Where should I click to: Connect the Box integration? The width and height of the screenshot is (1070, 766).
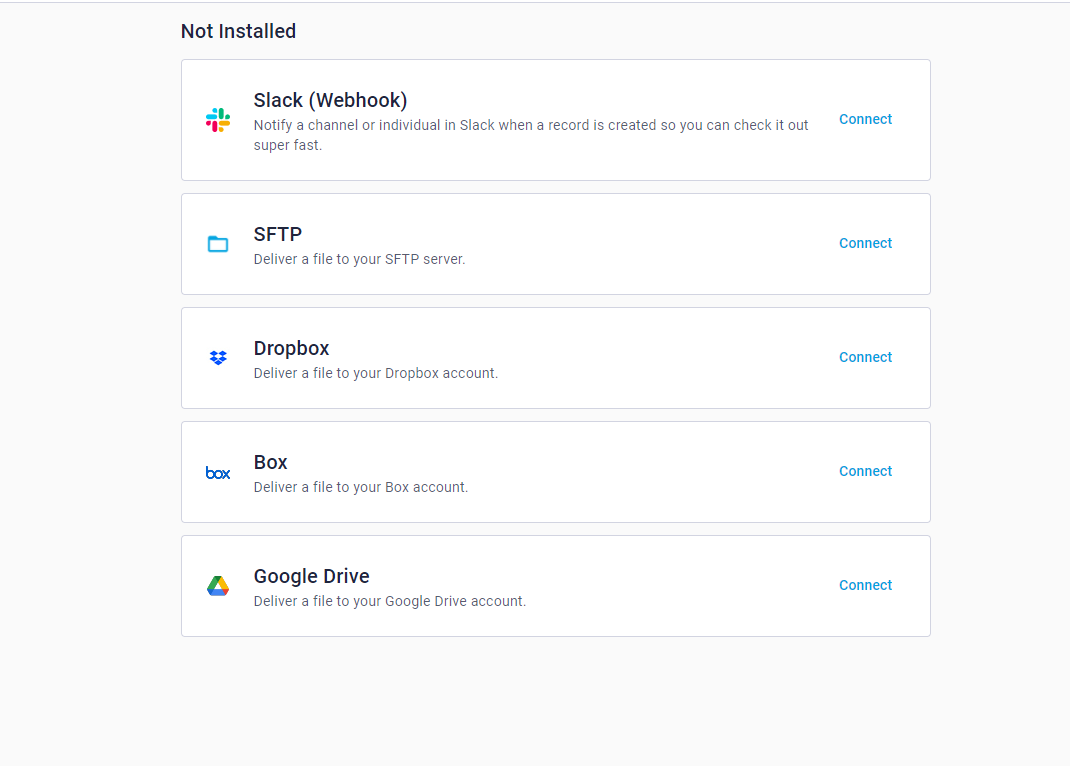point(865,471)
